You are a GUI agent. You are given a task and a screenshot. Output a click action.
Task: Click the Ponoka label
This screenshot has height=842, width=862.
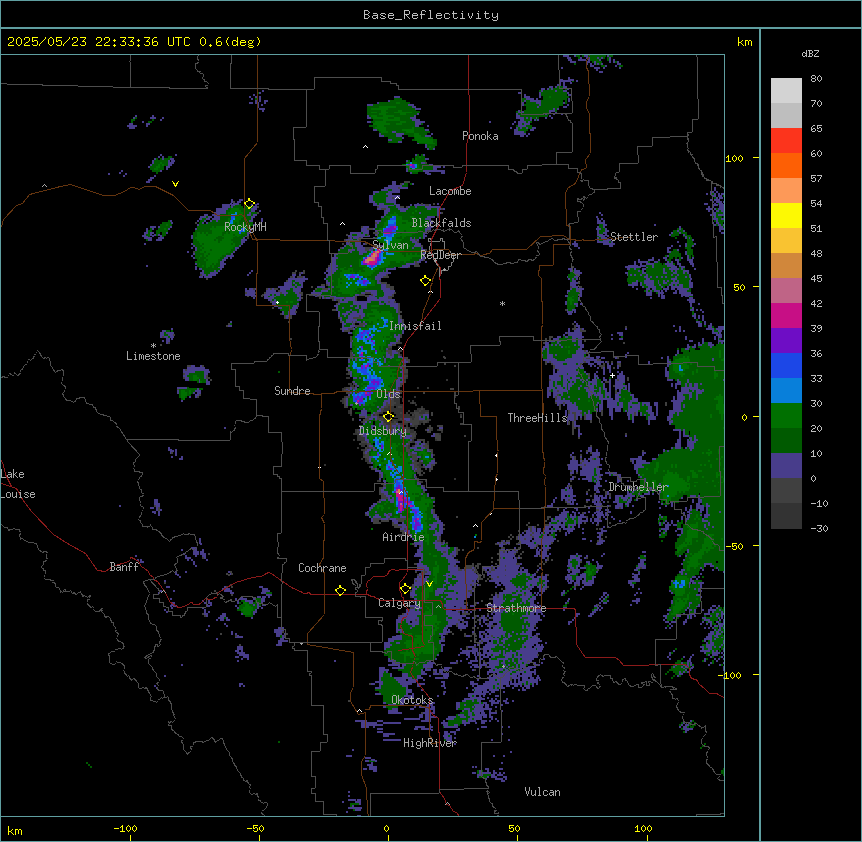[x=480, y=136]
